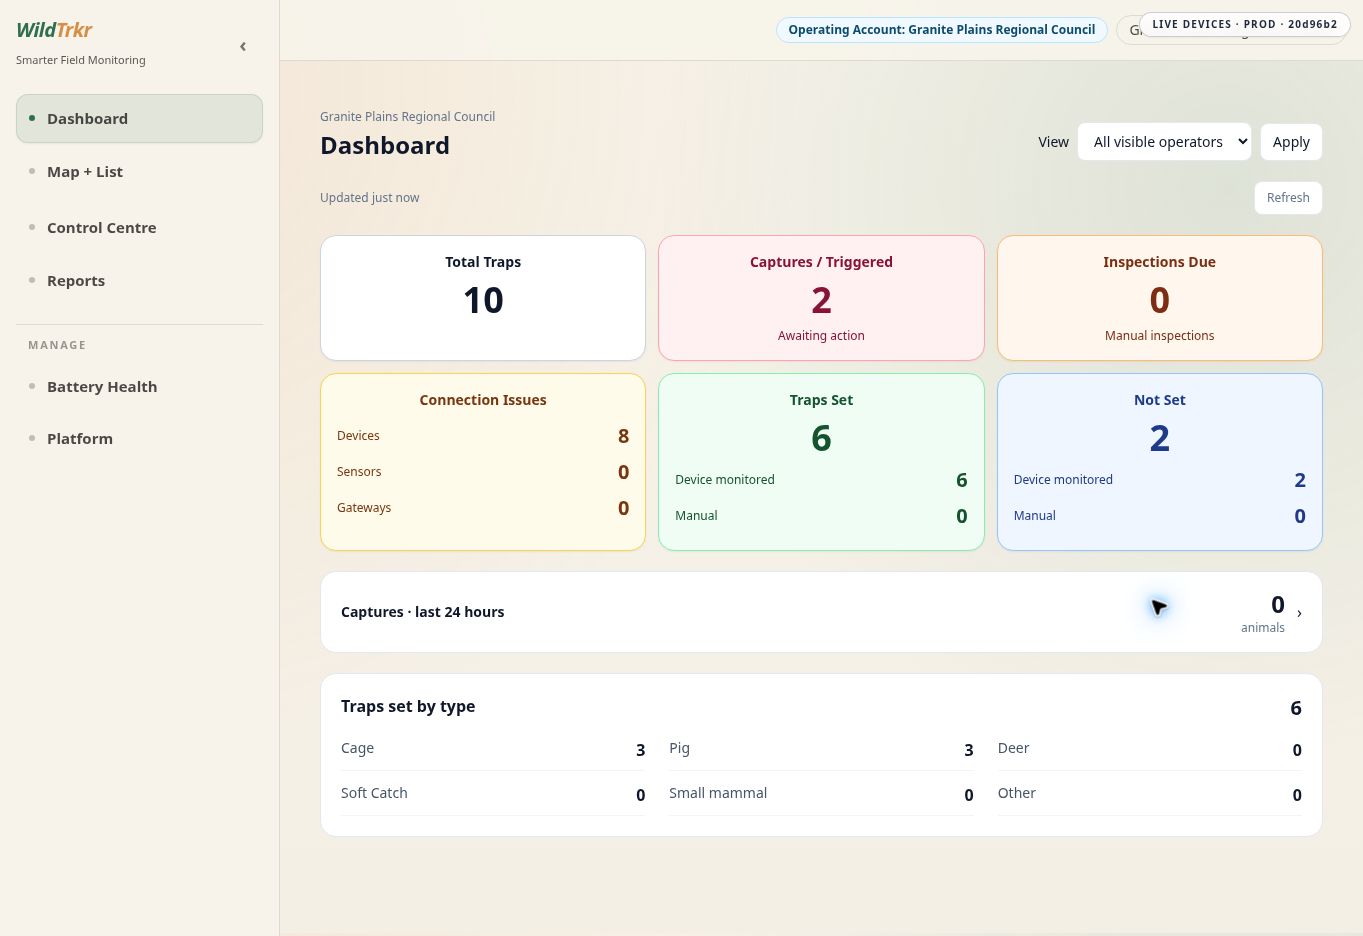Screen dimensions: 1363x936
Task: Open Battery Health page
Action: pos(139,387)
